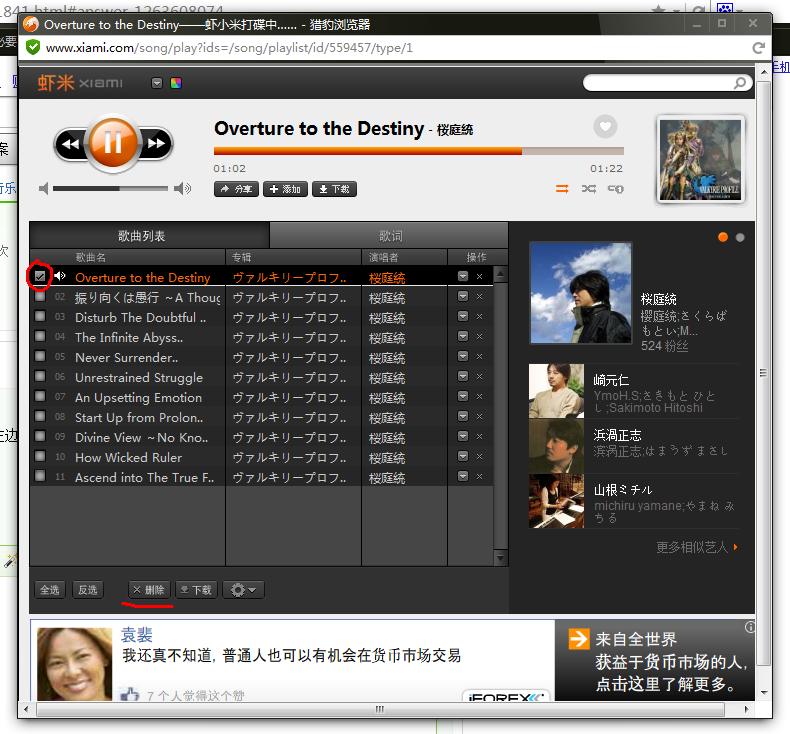Click 反选 invert selection button
The image size is (790, 734).
click(88, 590)
